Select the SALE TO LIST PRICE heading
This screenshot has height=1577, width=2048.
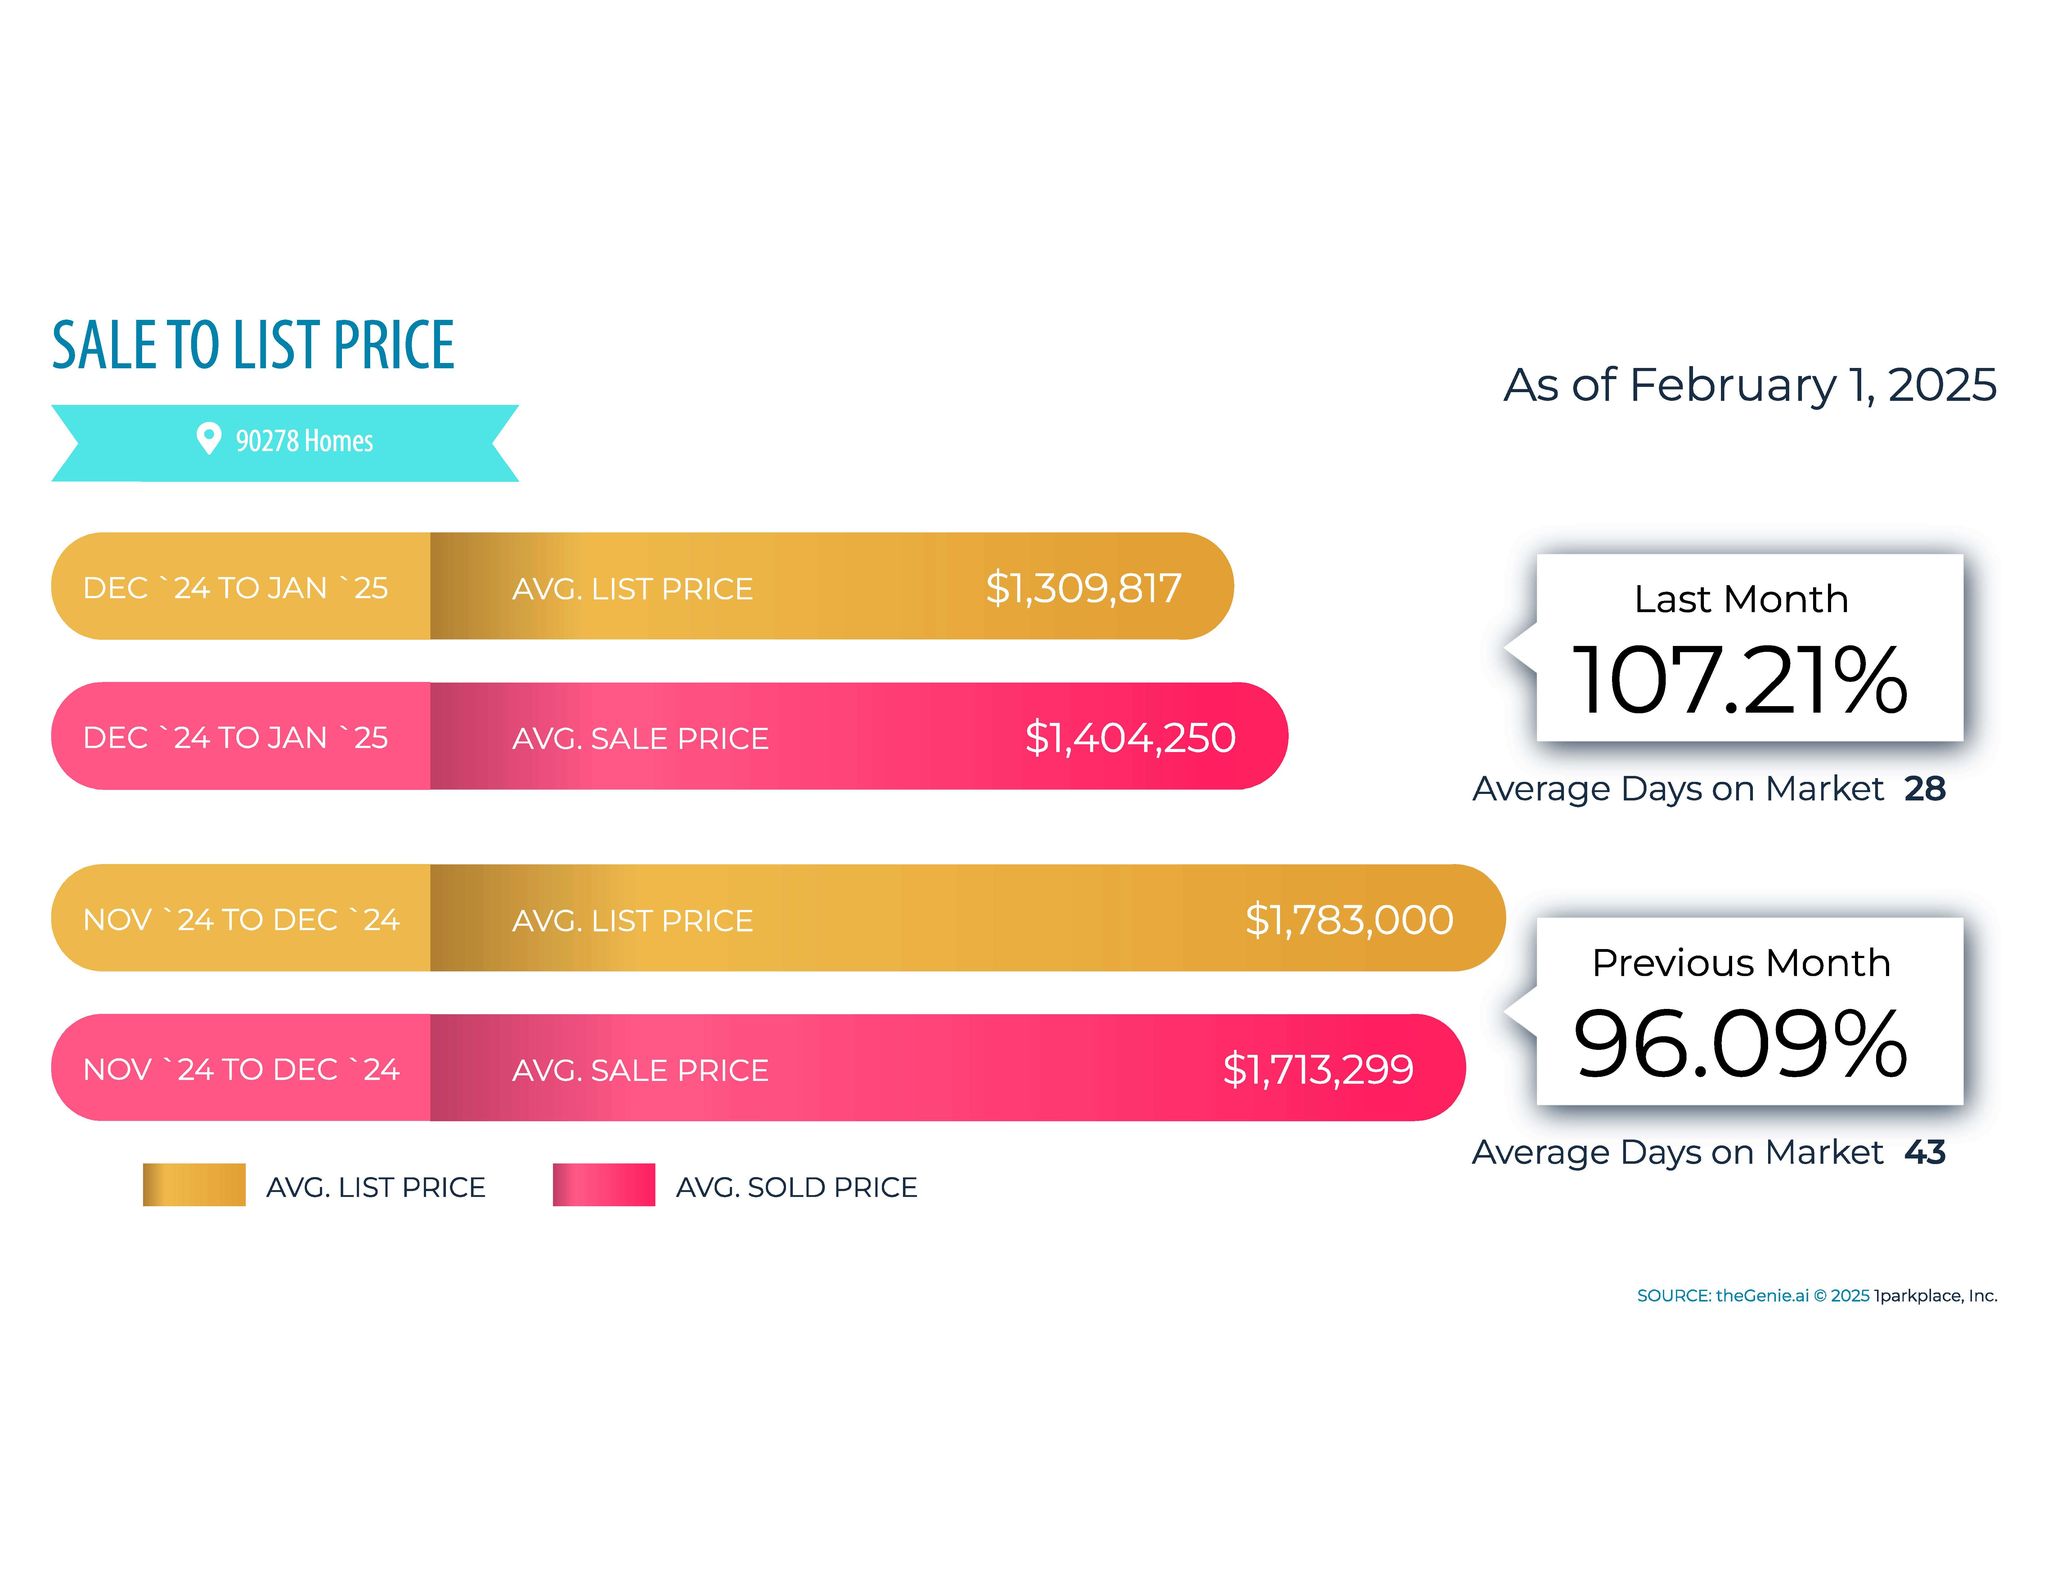253,345
